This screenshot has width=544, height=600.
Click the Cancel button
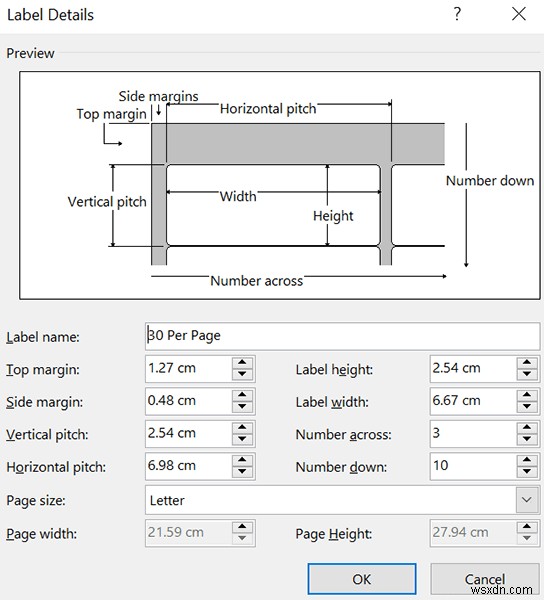tap(485, 579)
